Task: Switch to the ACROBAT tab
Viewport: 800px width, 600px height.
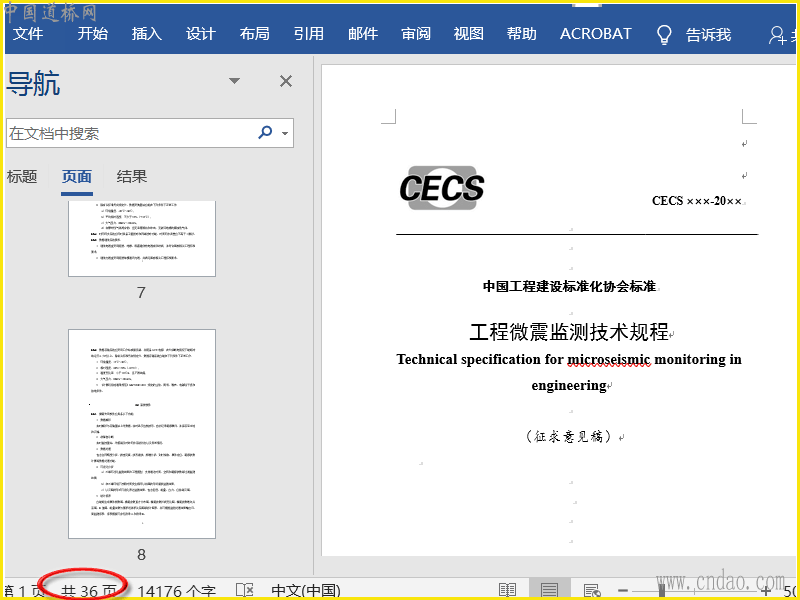Action: (x=595, y=34)
